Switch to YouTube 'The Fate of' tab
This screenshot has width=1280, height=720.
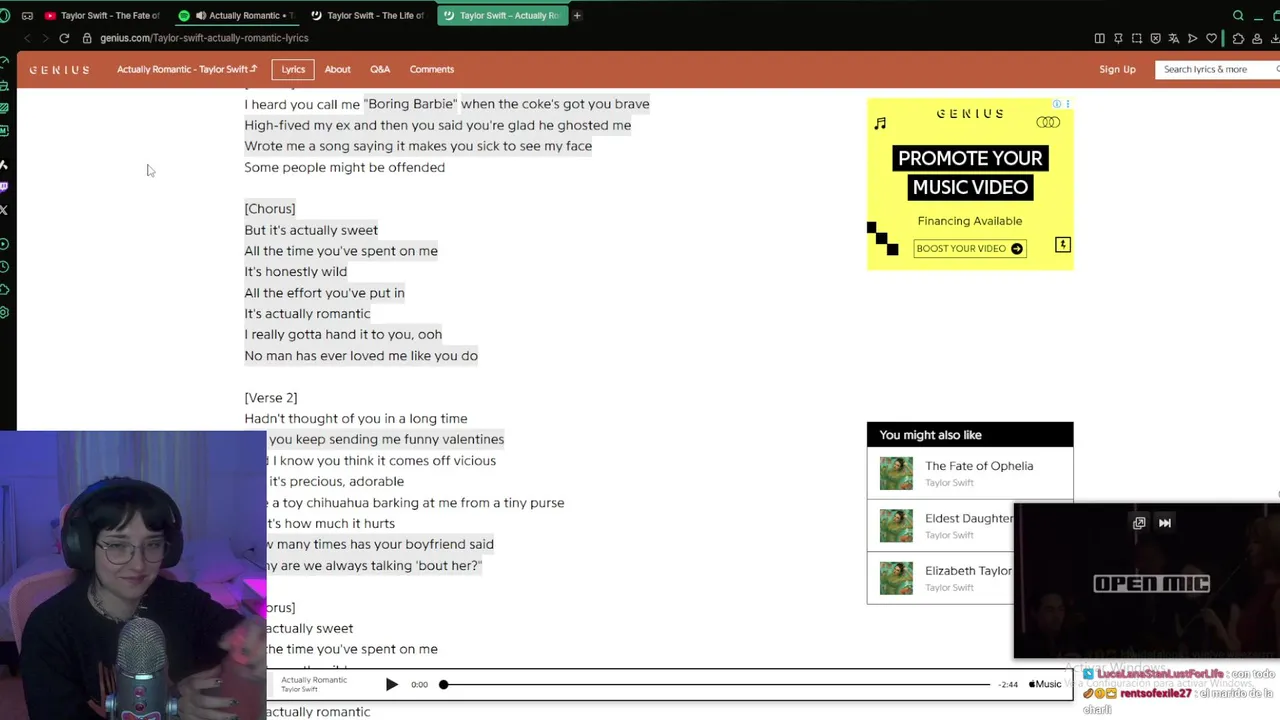tap(103, 15)
